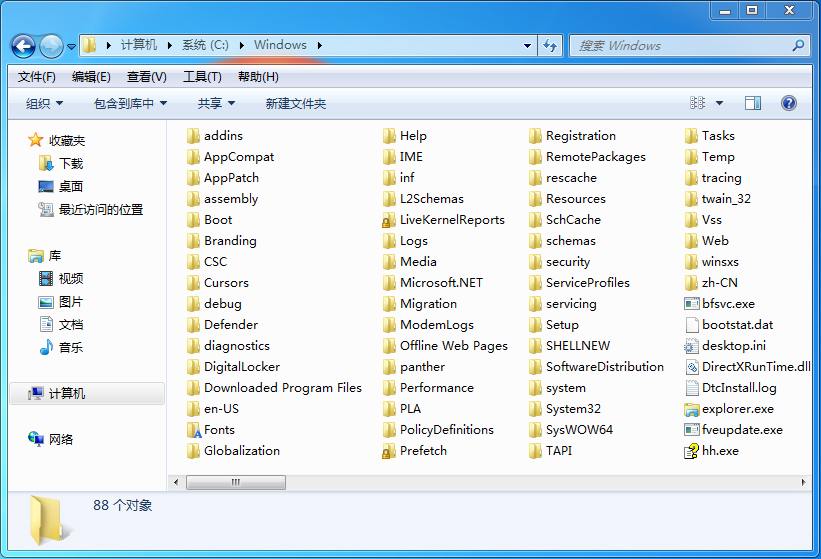Select the hh.exe help file icon
This screenshot has width=821, height=559.
[x=692, y=451]
